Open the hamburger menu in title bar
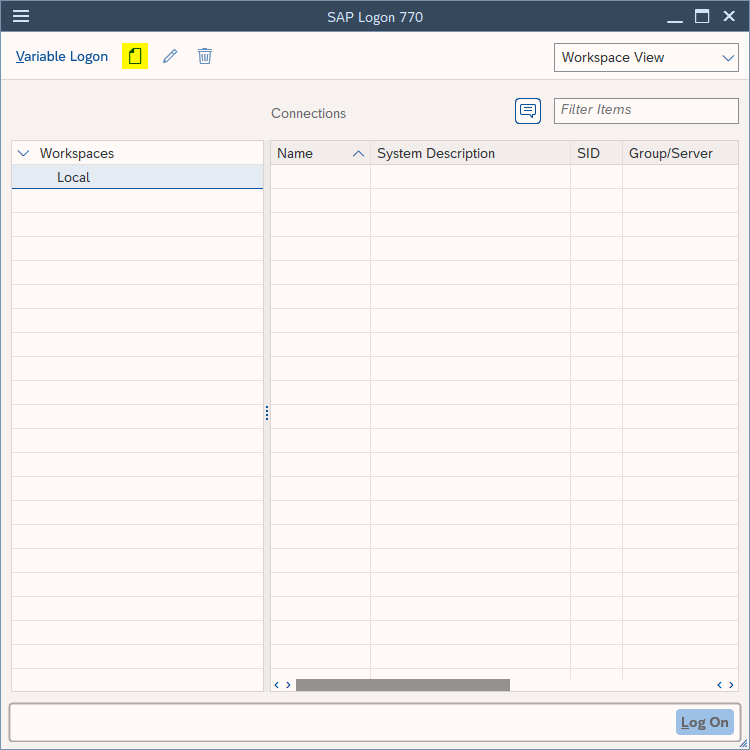Screen dimensions: 750x750 tap(21, 16)
